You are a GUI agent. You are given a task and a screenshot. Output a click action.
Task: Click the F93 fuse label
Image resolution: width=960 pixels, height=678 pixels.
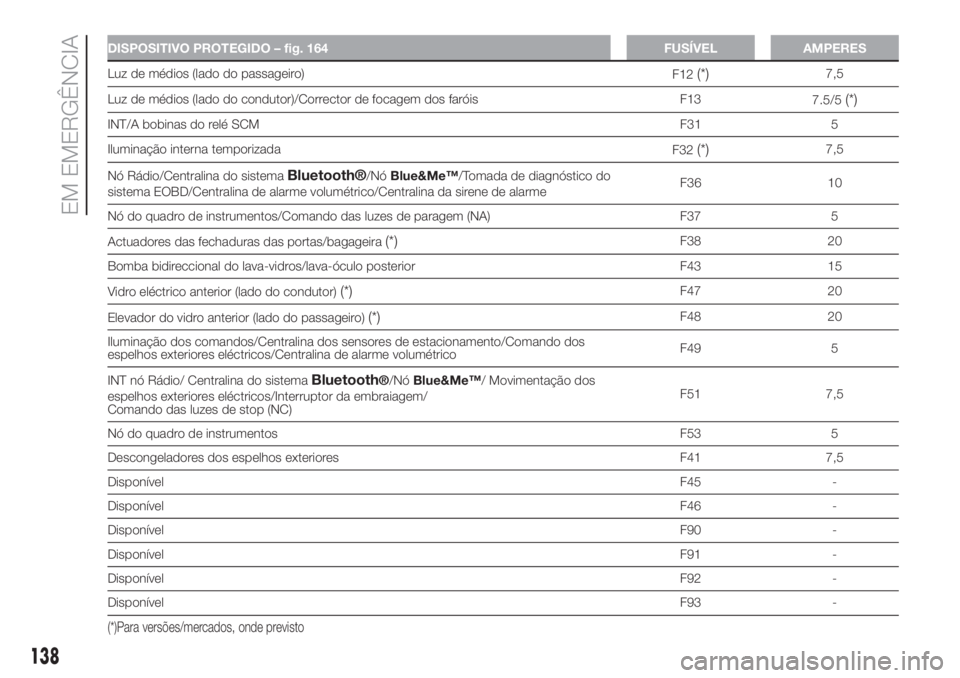click(x=690, y=602)
